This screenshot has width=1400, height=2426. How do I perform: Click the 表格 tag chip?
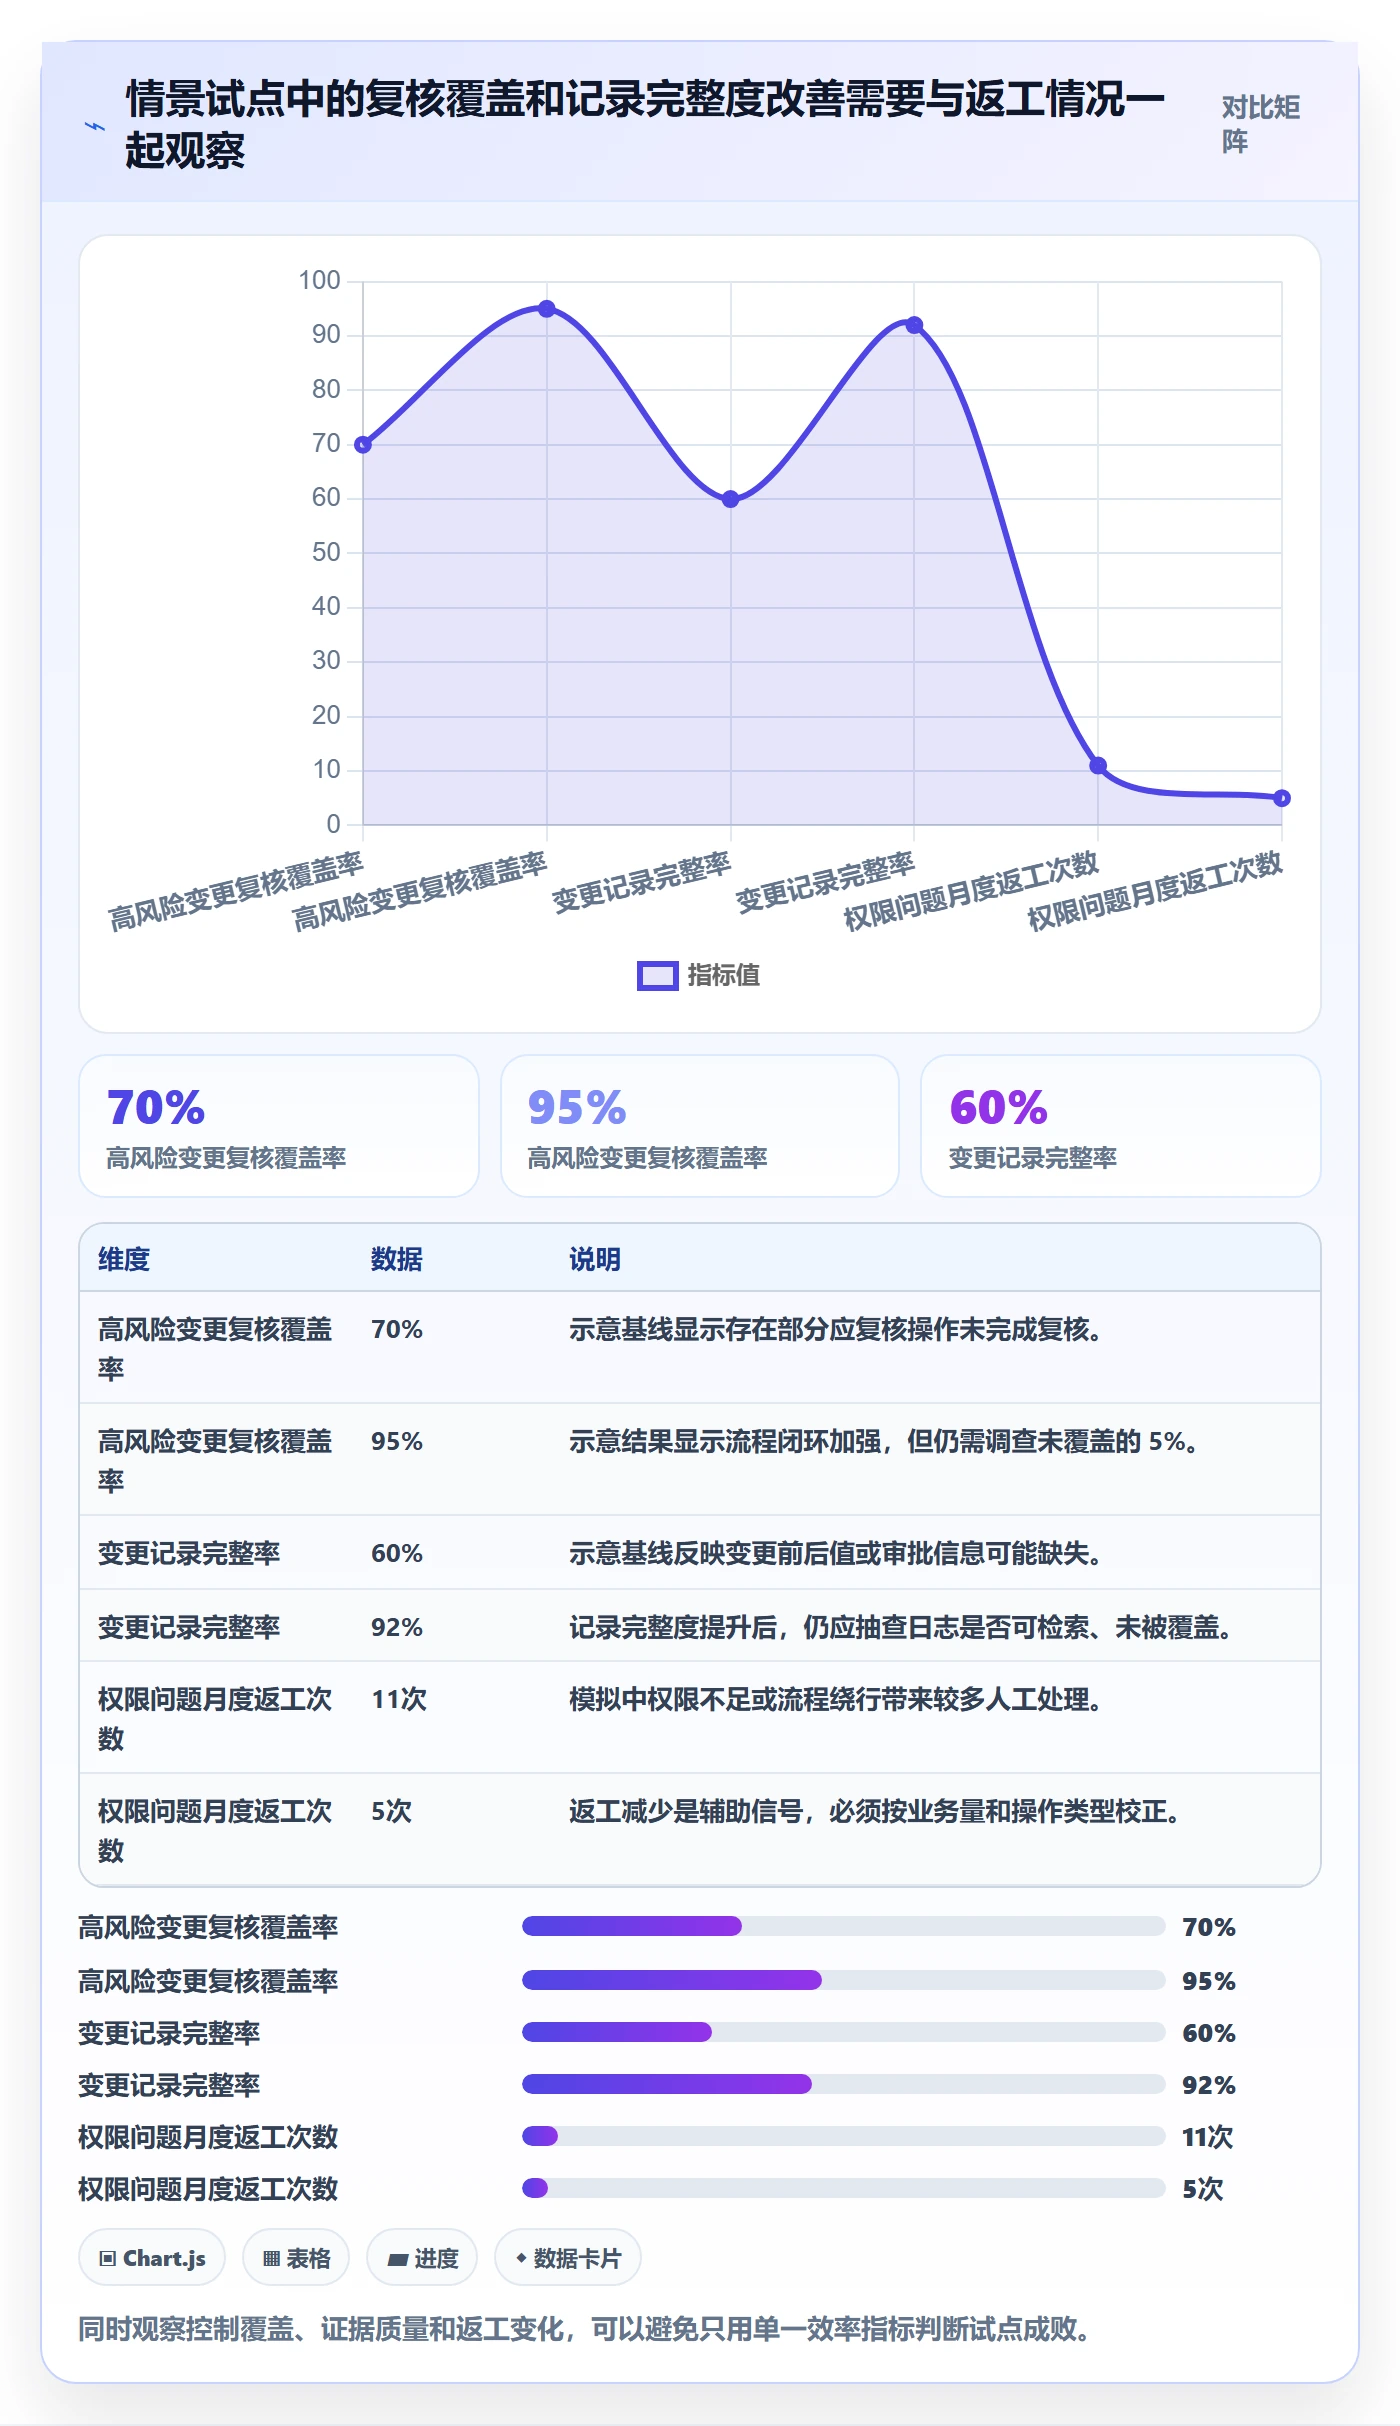pos(296,2258)
